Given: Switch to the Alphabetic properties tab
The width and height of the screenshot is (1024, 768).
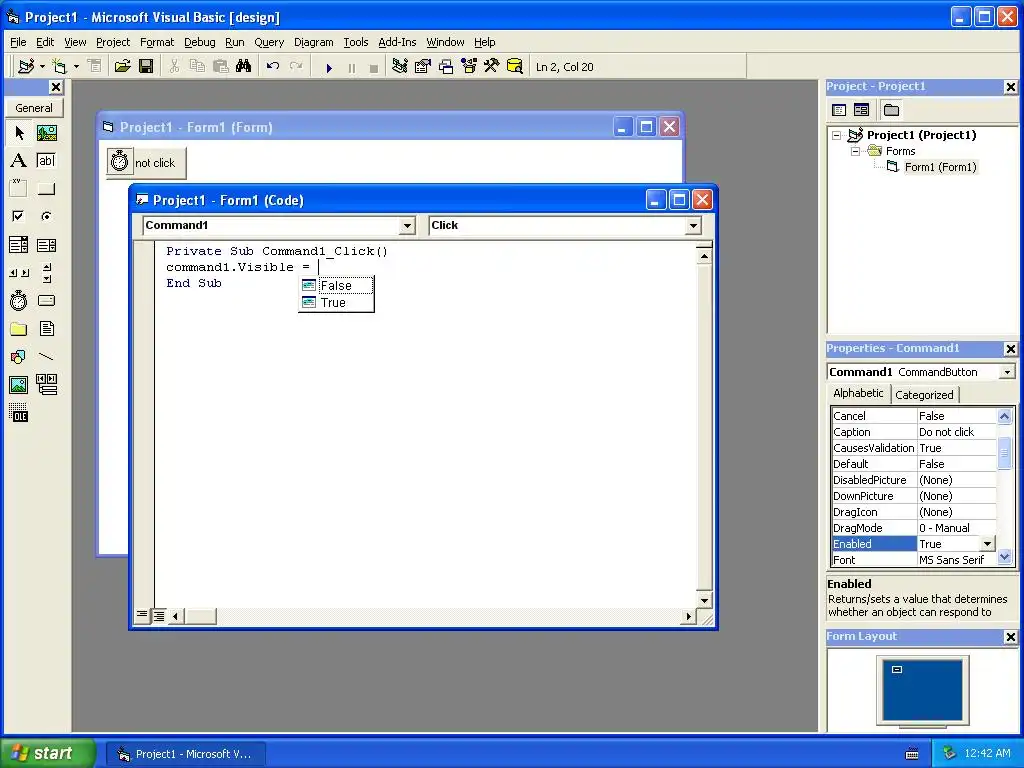Looking at the screenshot, I should [858, 393].
